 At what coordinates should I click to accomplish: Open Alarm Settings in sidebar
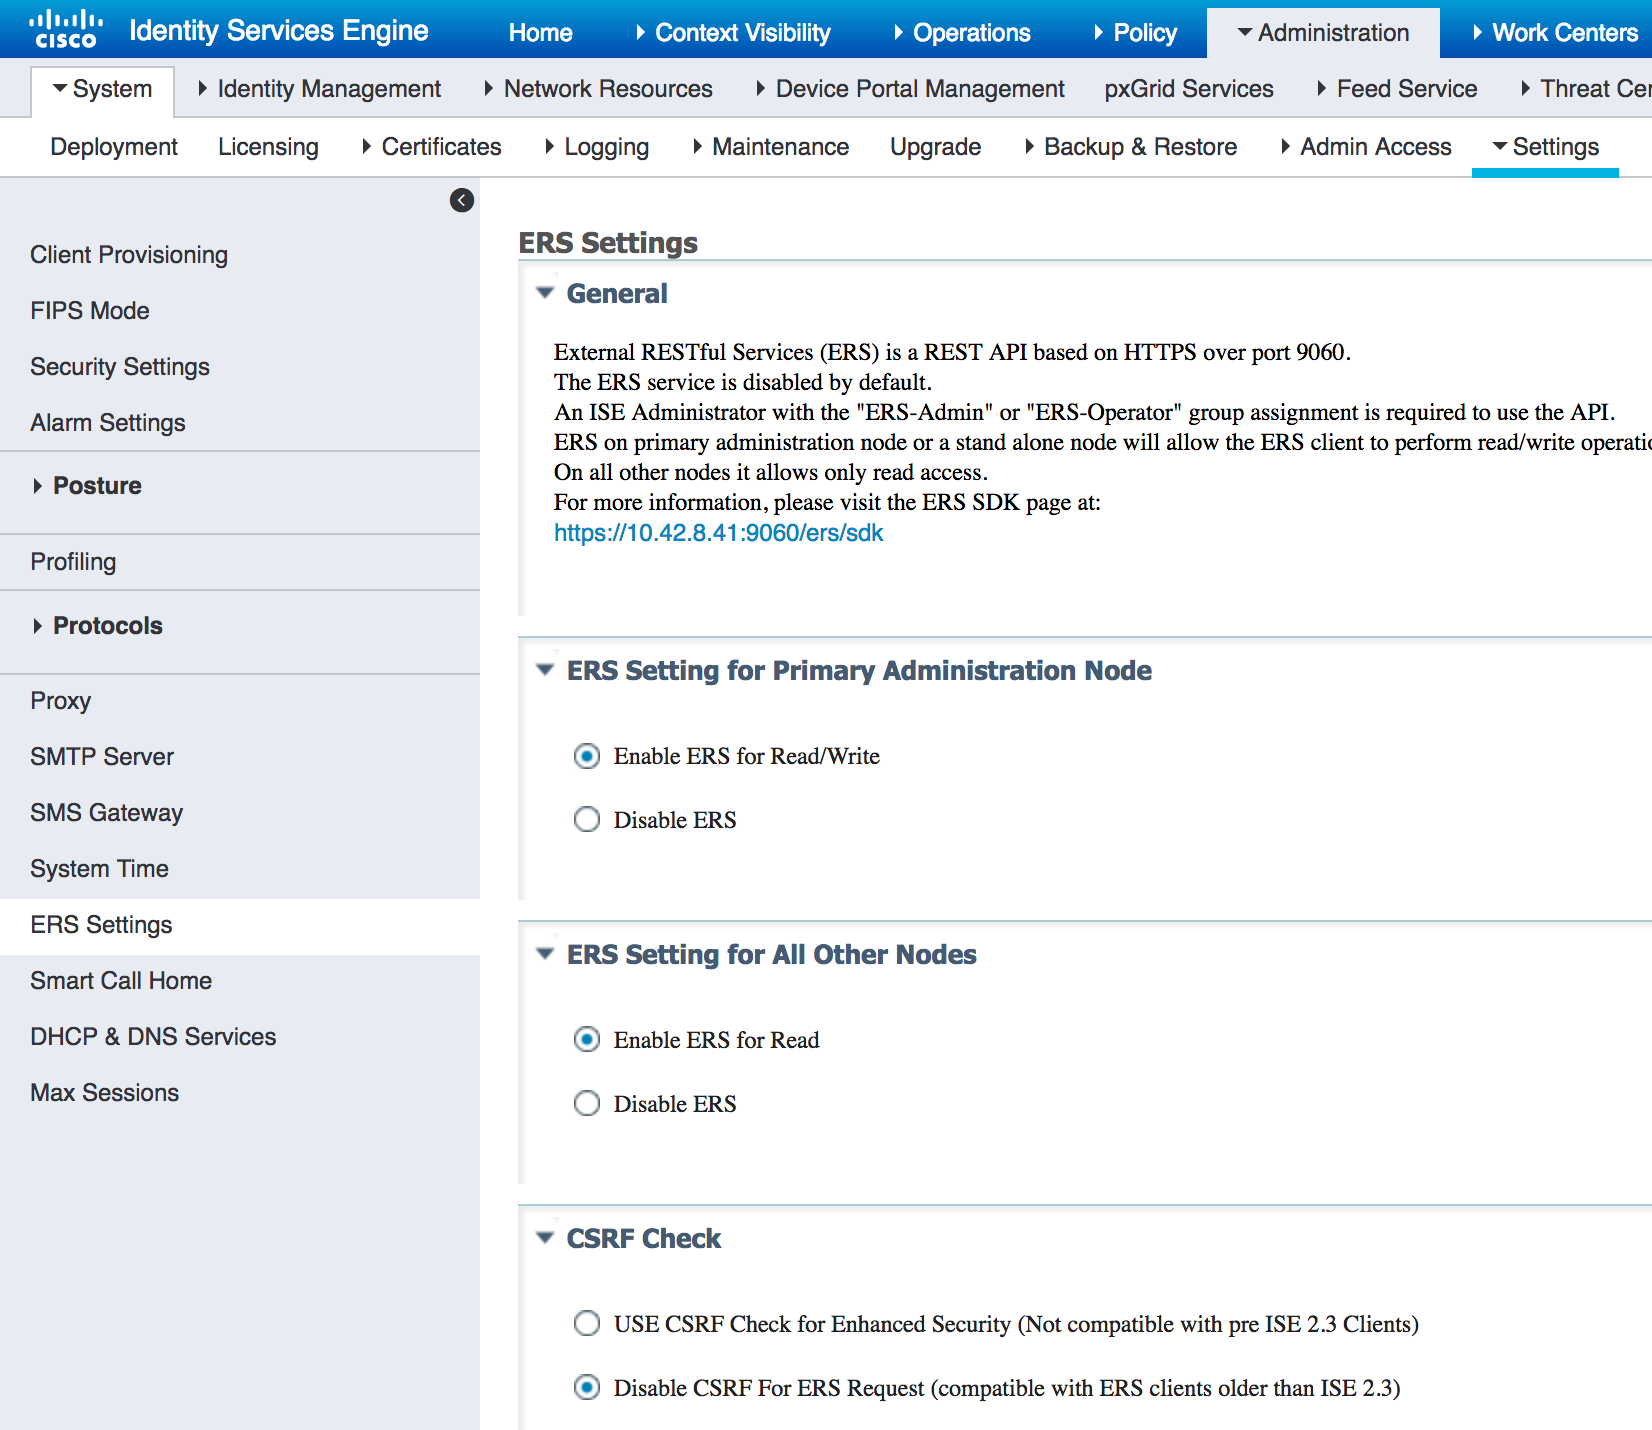coord(108,423)
